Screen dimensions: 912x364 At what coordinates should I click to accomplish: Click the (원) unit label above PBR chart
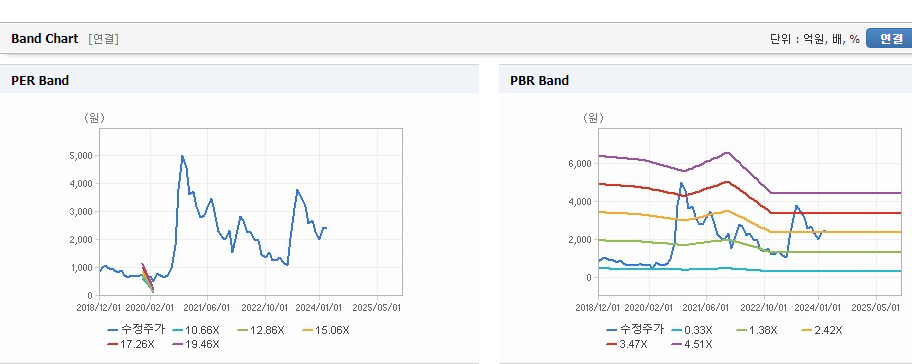593,118
